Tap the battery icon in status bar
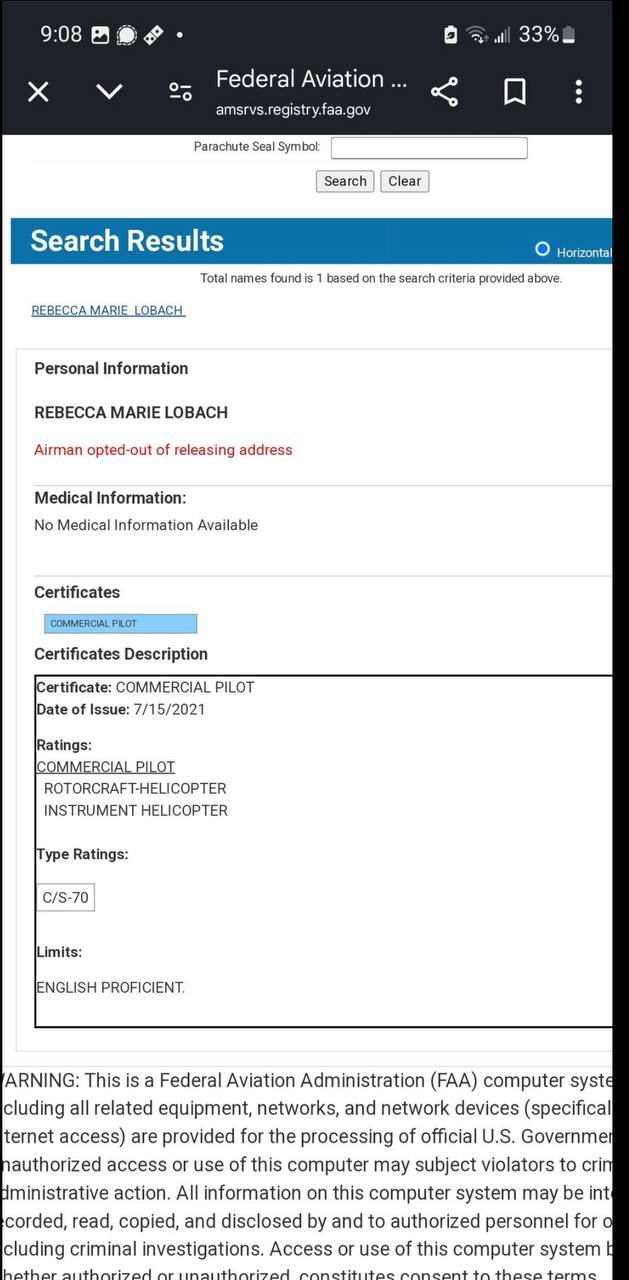 568,35
